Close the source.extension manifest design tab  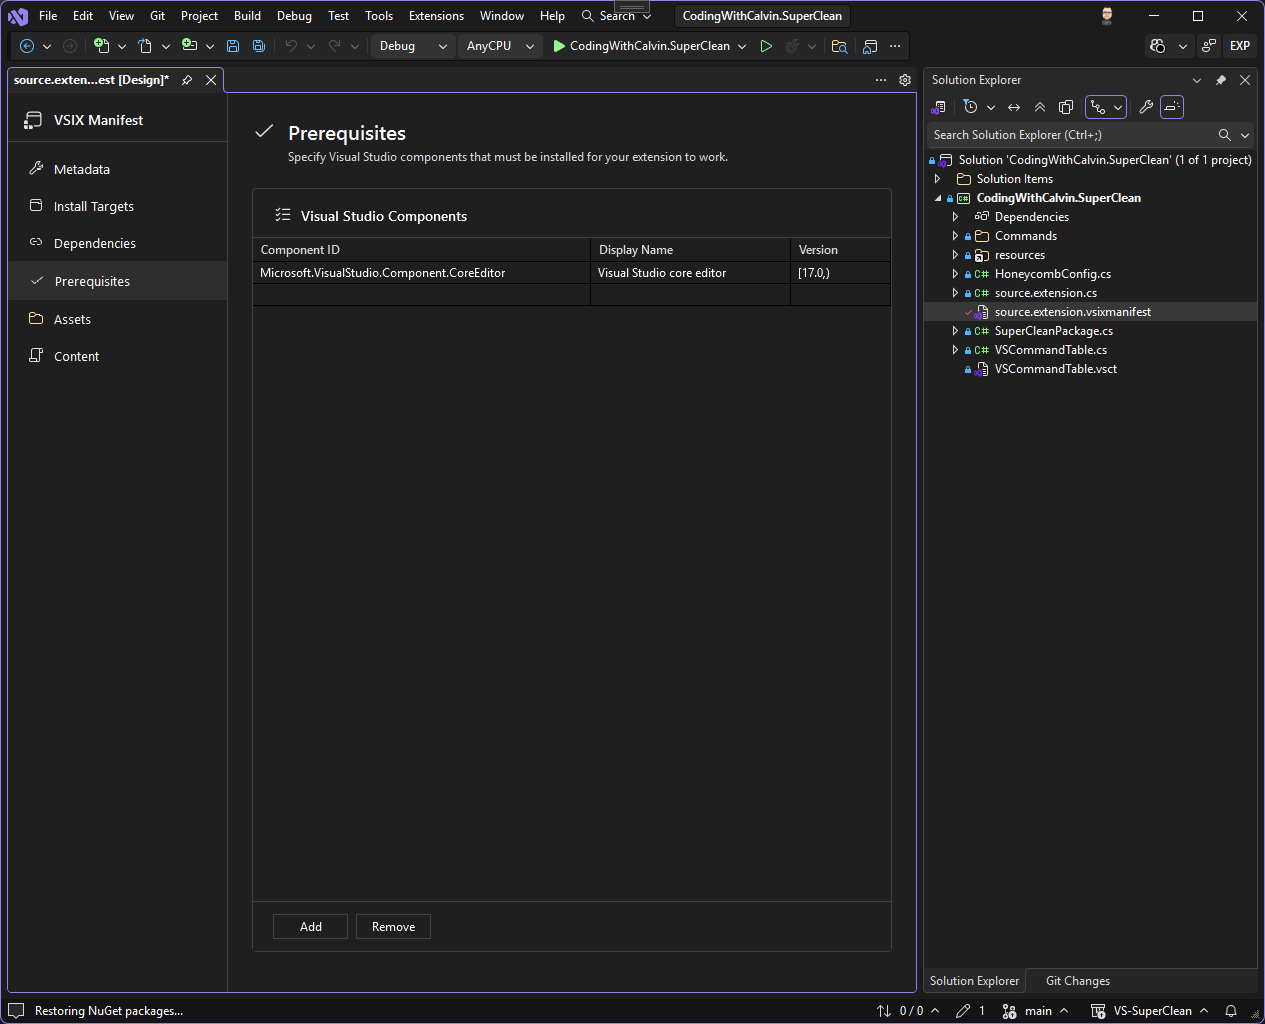[211, 80]
